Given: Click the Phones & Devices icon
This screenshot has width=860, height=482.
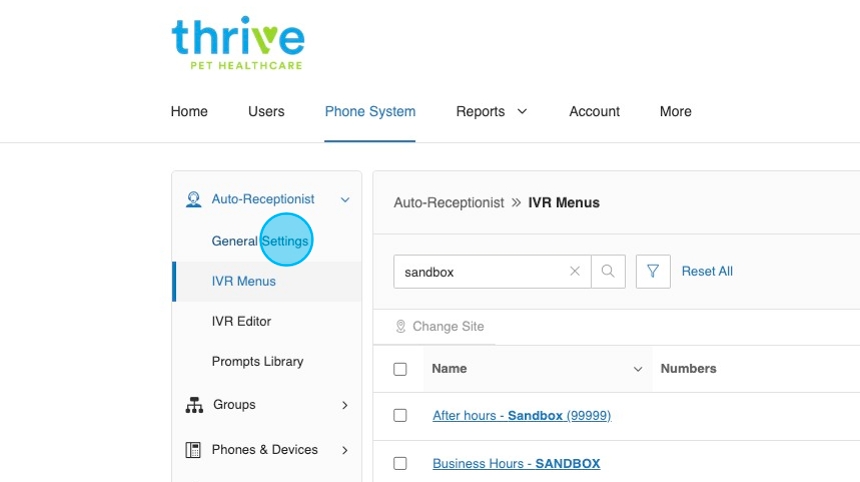Looking at the screenshot, I should click(x=194, y=450).
